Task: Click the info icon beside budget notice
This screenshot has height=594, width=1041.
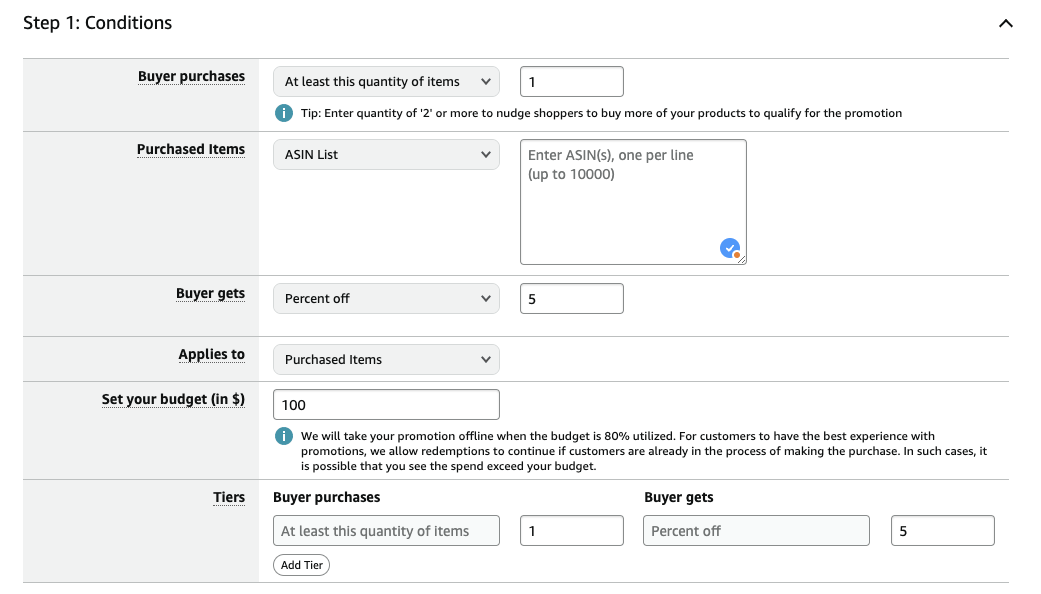Action: click(284, 436)
